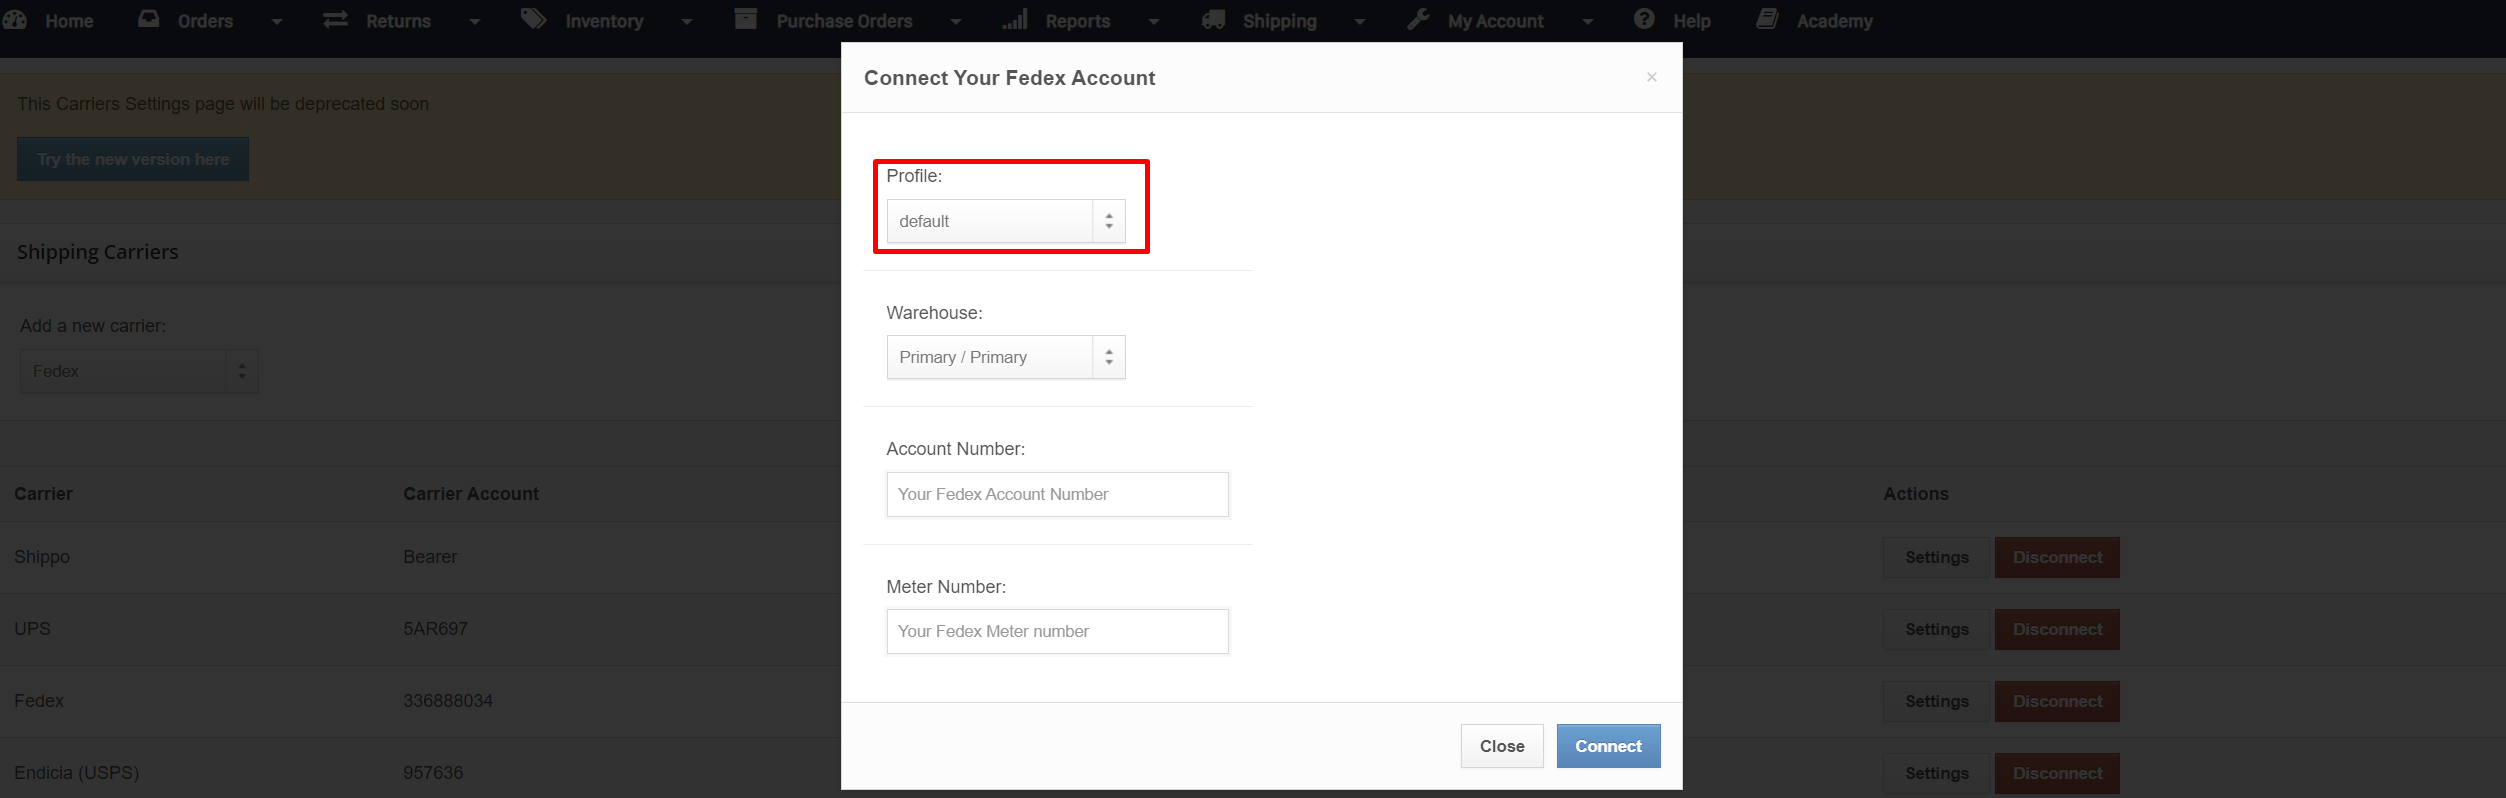Click carrier account 957636
The width and height of the screenshot is (2506, 798).
[433, 773]
